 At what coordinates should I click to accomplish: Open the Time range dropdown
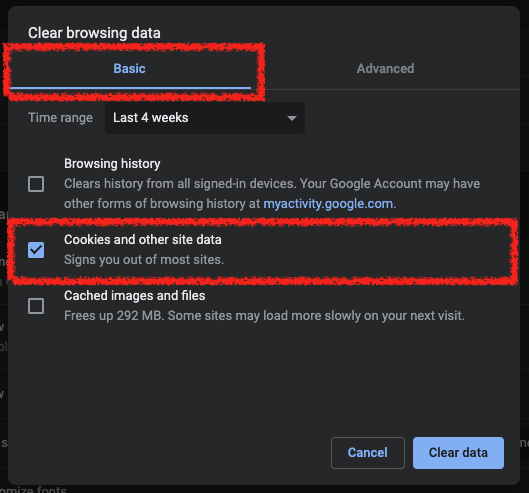205,118
